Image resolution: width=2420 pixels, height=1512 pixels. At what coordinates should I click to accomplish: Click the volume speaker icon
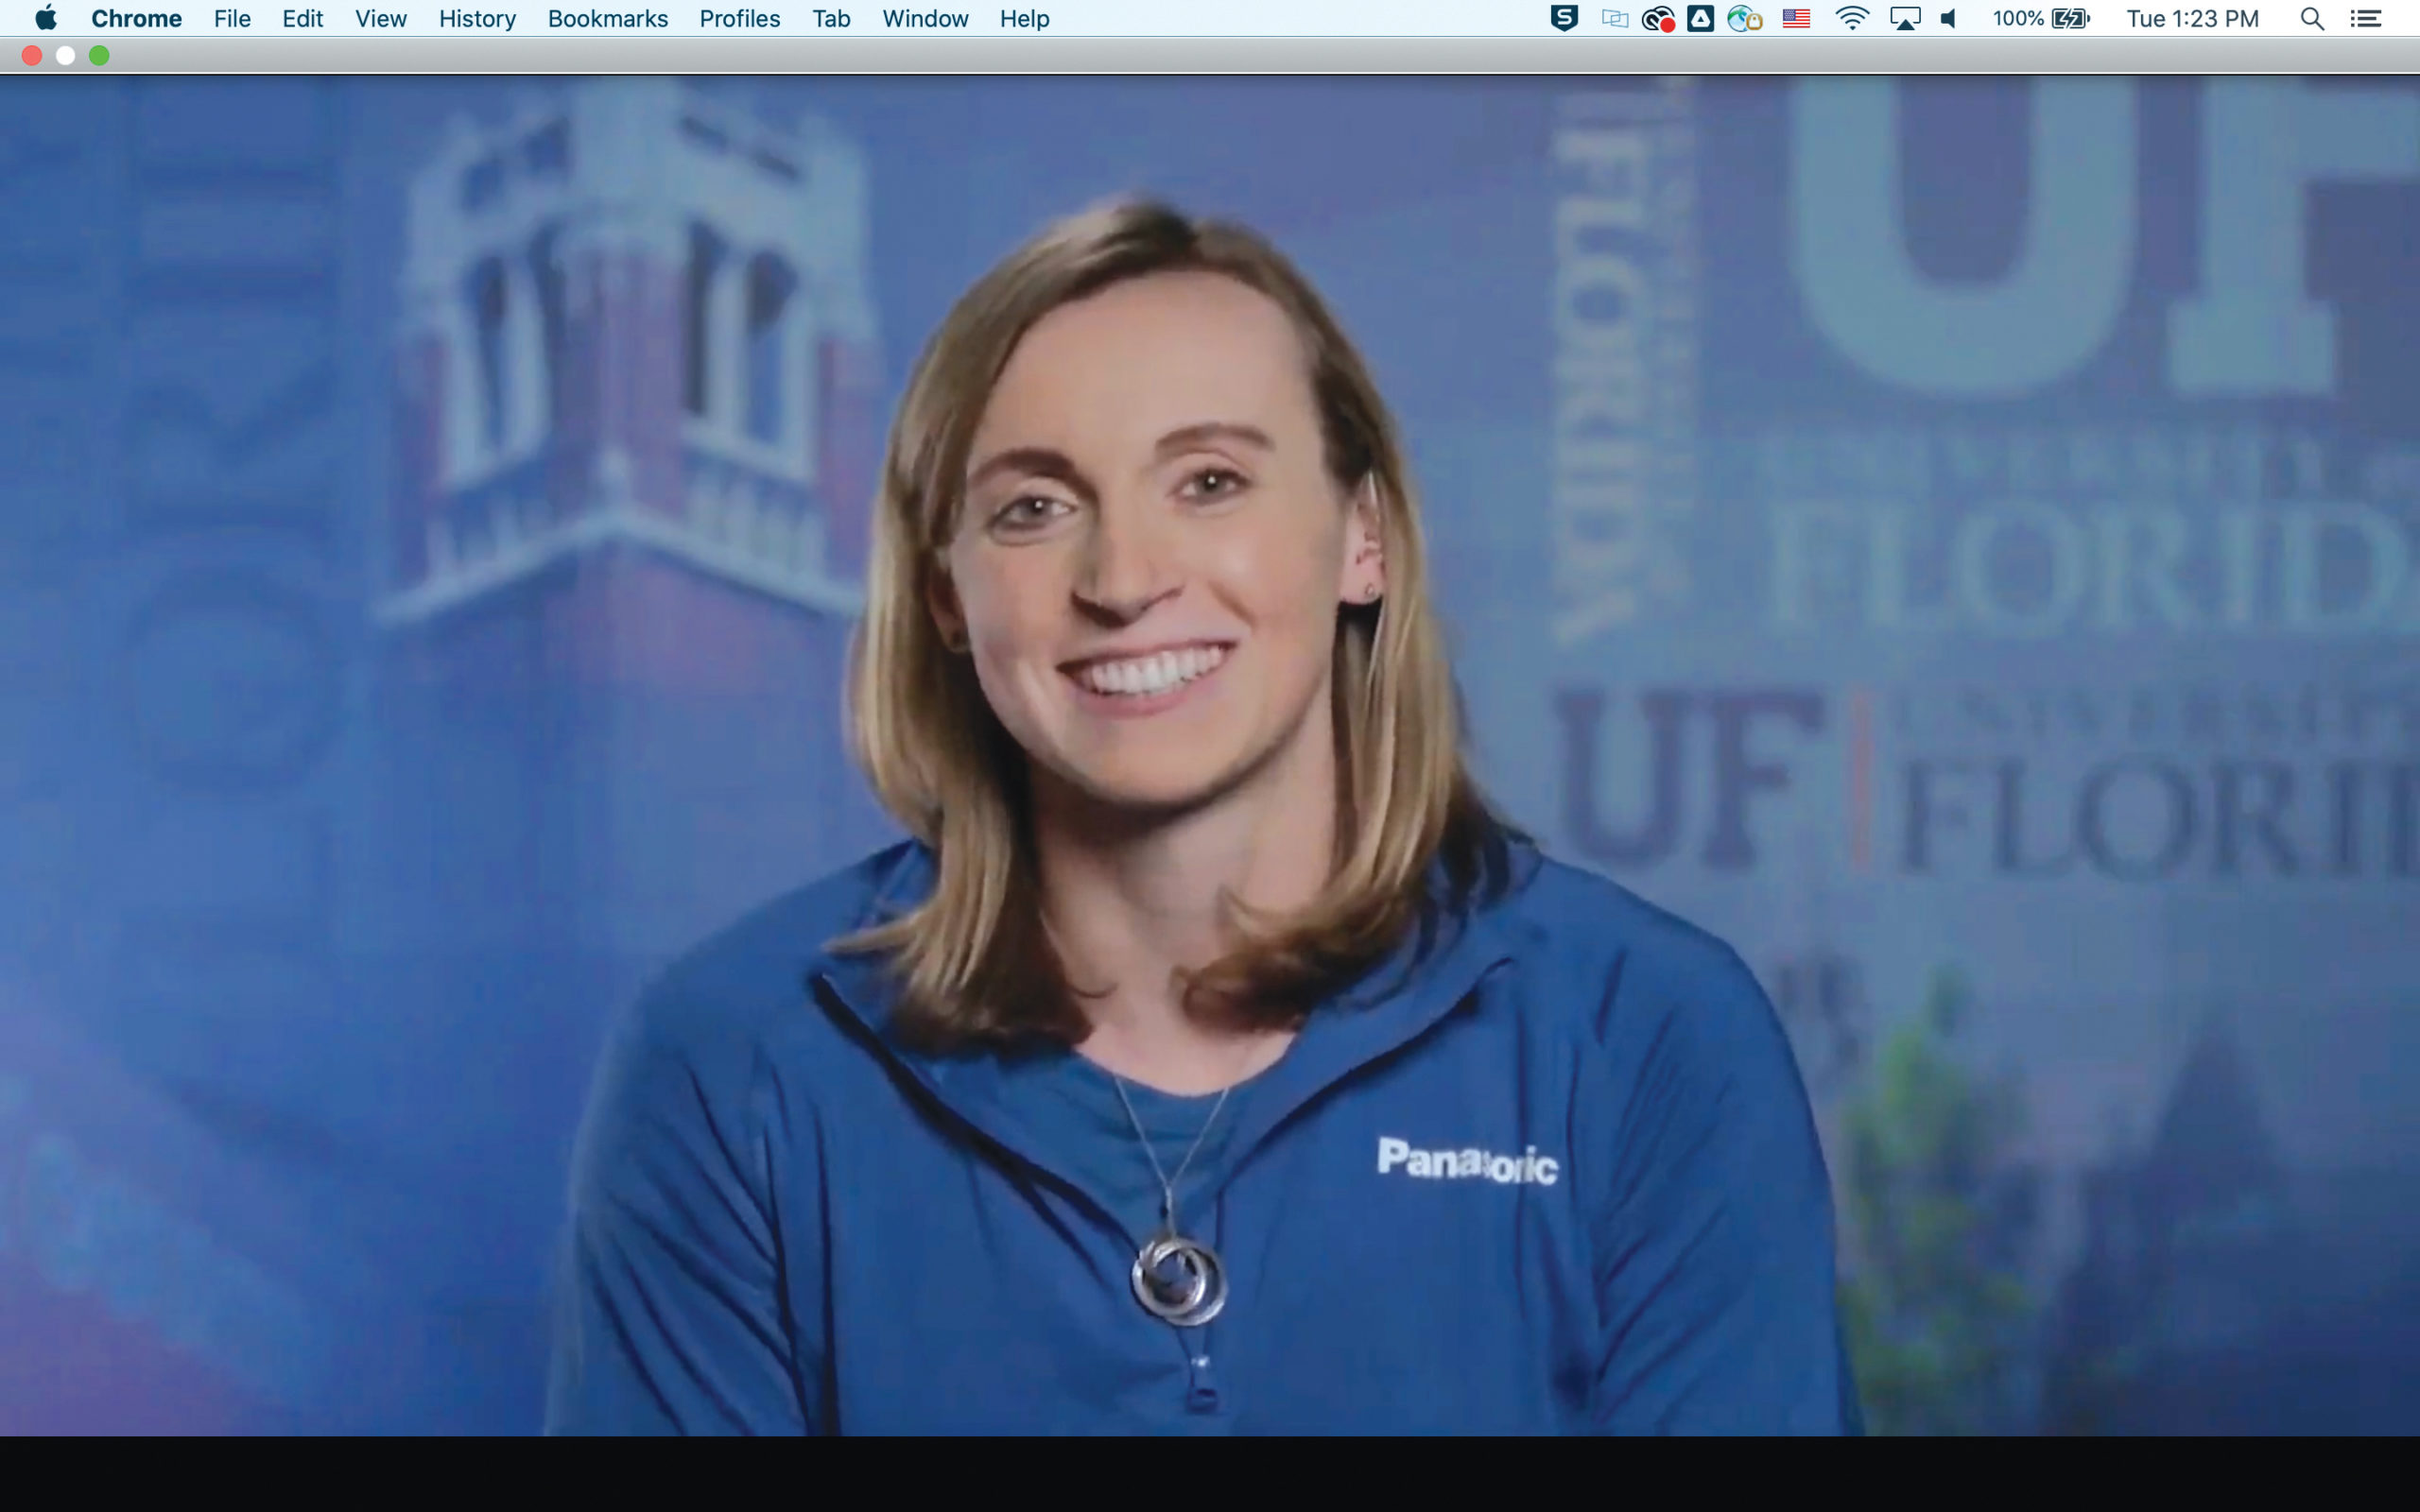(x=1948, y=18)
